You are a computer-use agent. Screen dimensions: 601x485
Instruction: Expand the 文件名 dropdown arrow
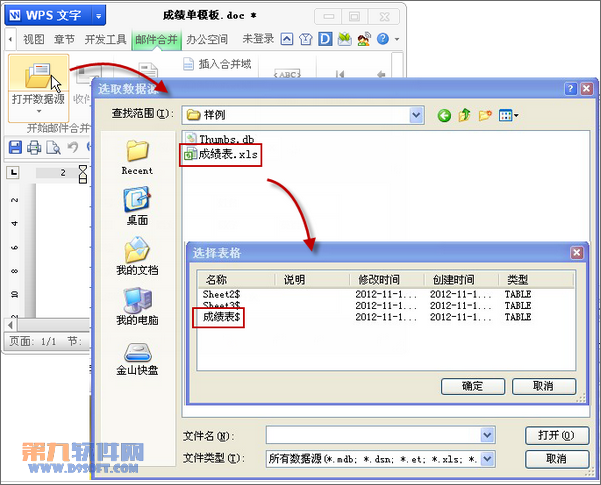pyautogui.click(x=487, y=436)
